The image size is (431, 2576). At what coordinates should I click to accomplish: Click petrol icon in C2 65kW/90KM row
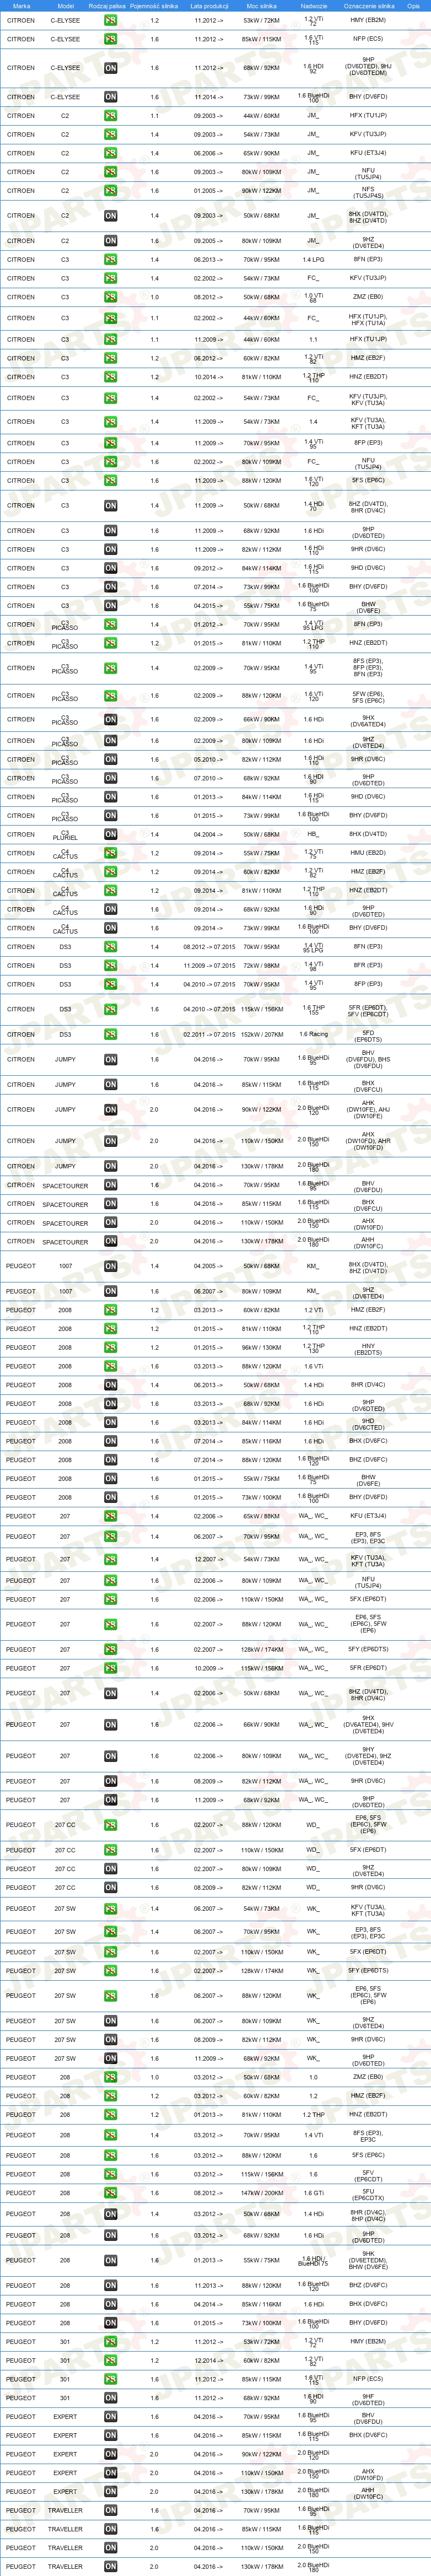pyautogui.click(x=110, y=153)
